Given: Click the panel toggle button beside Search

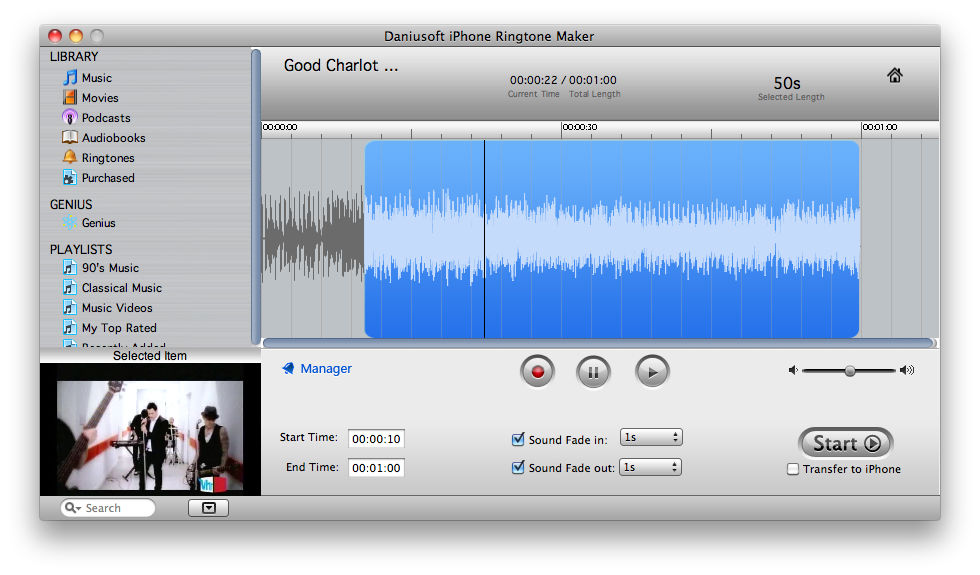Looking at the screenshot, I should click(x=209, y=508).
